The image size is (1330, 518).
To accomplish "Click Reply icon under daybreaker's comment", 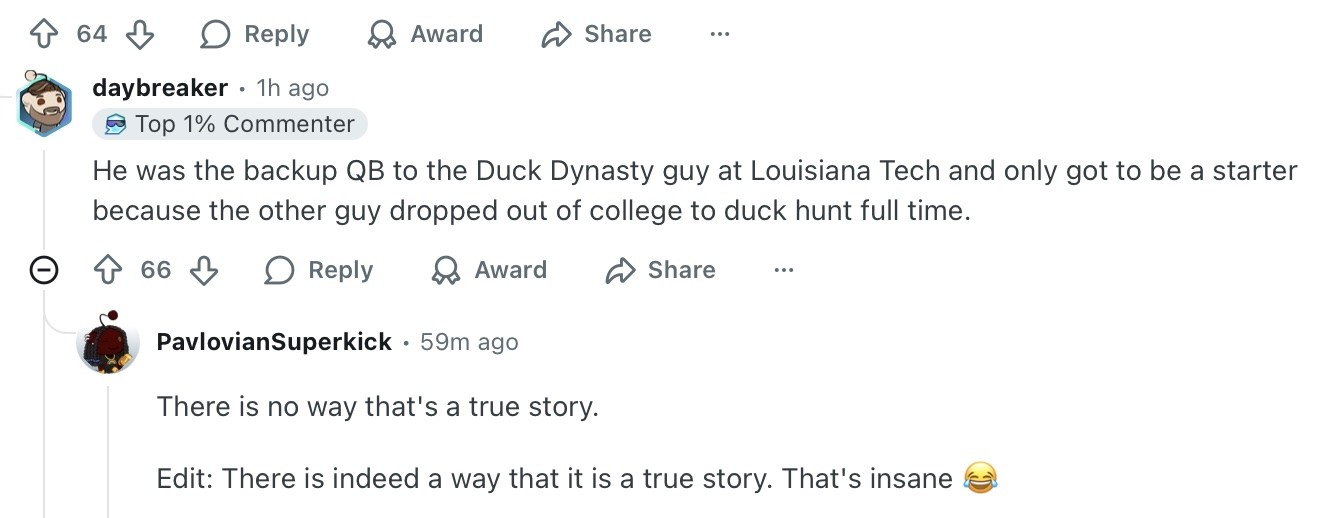I will click(279, 270).
